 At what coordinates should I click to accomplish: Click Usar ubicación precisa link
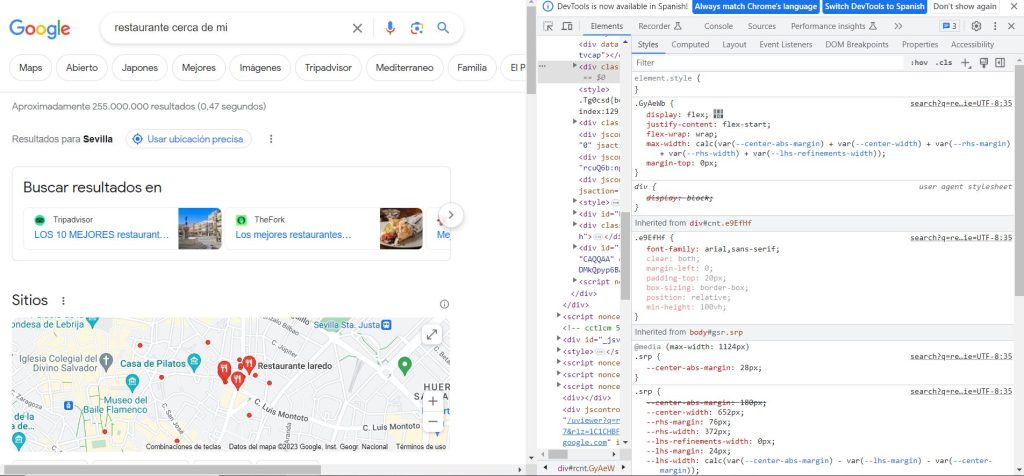189,139
